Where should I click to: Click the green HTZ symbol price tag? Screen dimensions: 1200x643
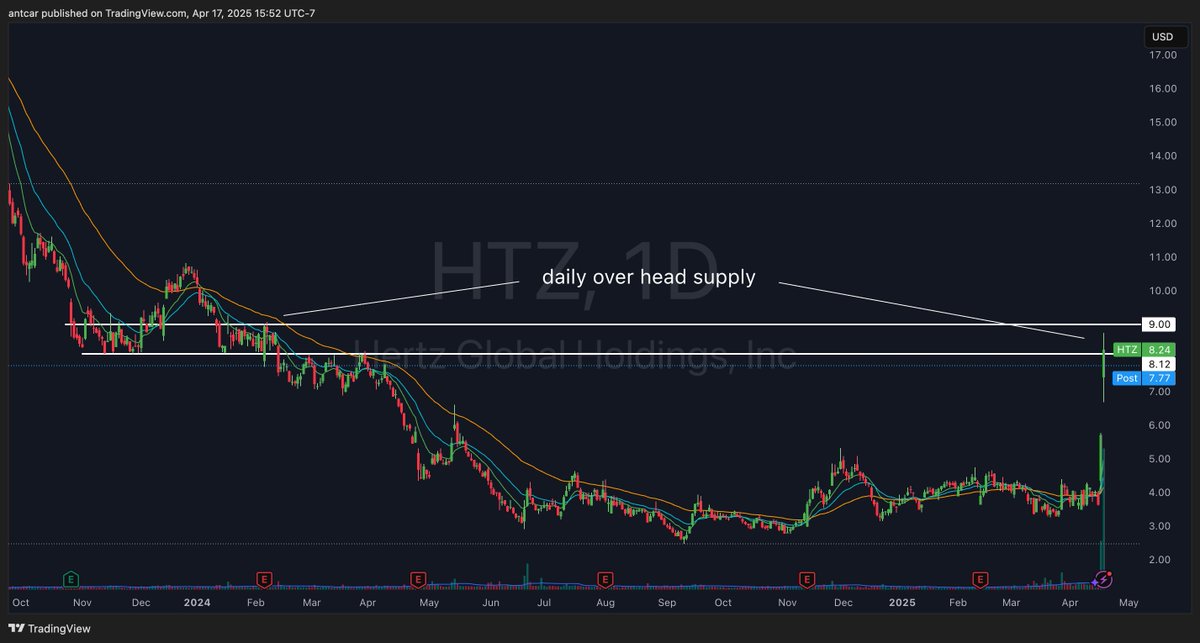point(1127,349)
